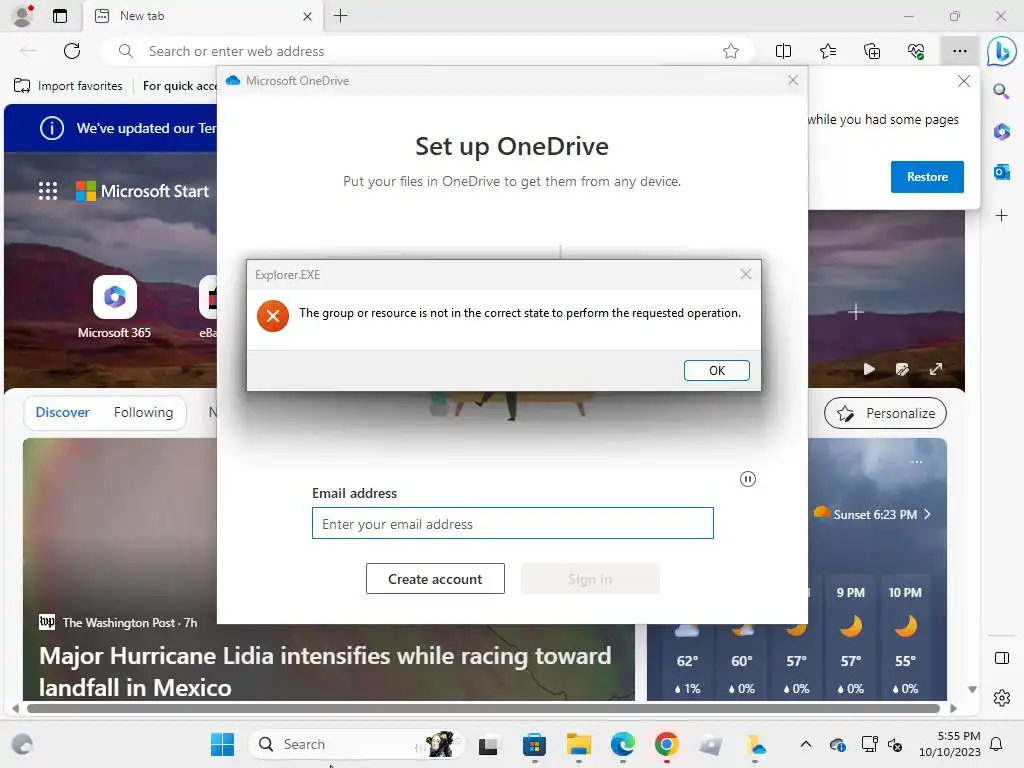
Task: Edit the page background image
Action: coord(902,369)
